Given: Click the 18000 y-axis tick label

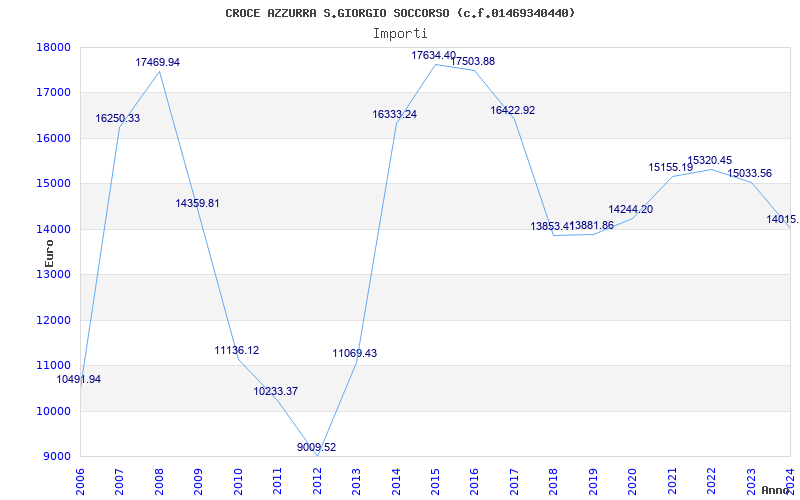Looking at the screenshot, I should point(53,47).
